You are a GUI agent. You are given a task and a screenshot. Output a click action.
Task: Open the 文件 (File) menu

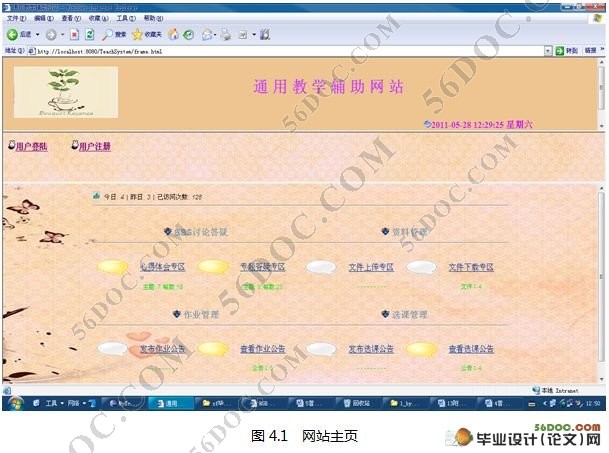[15, 19]
